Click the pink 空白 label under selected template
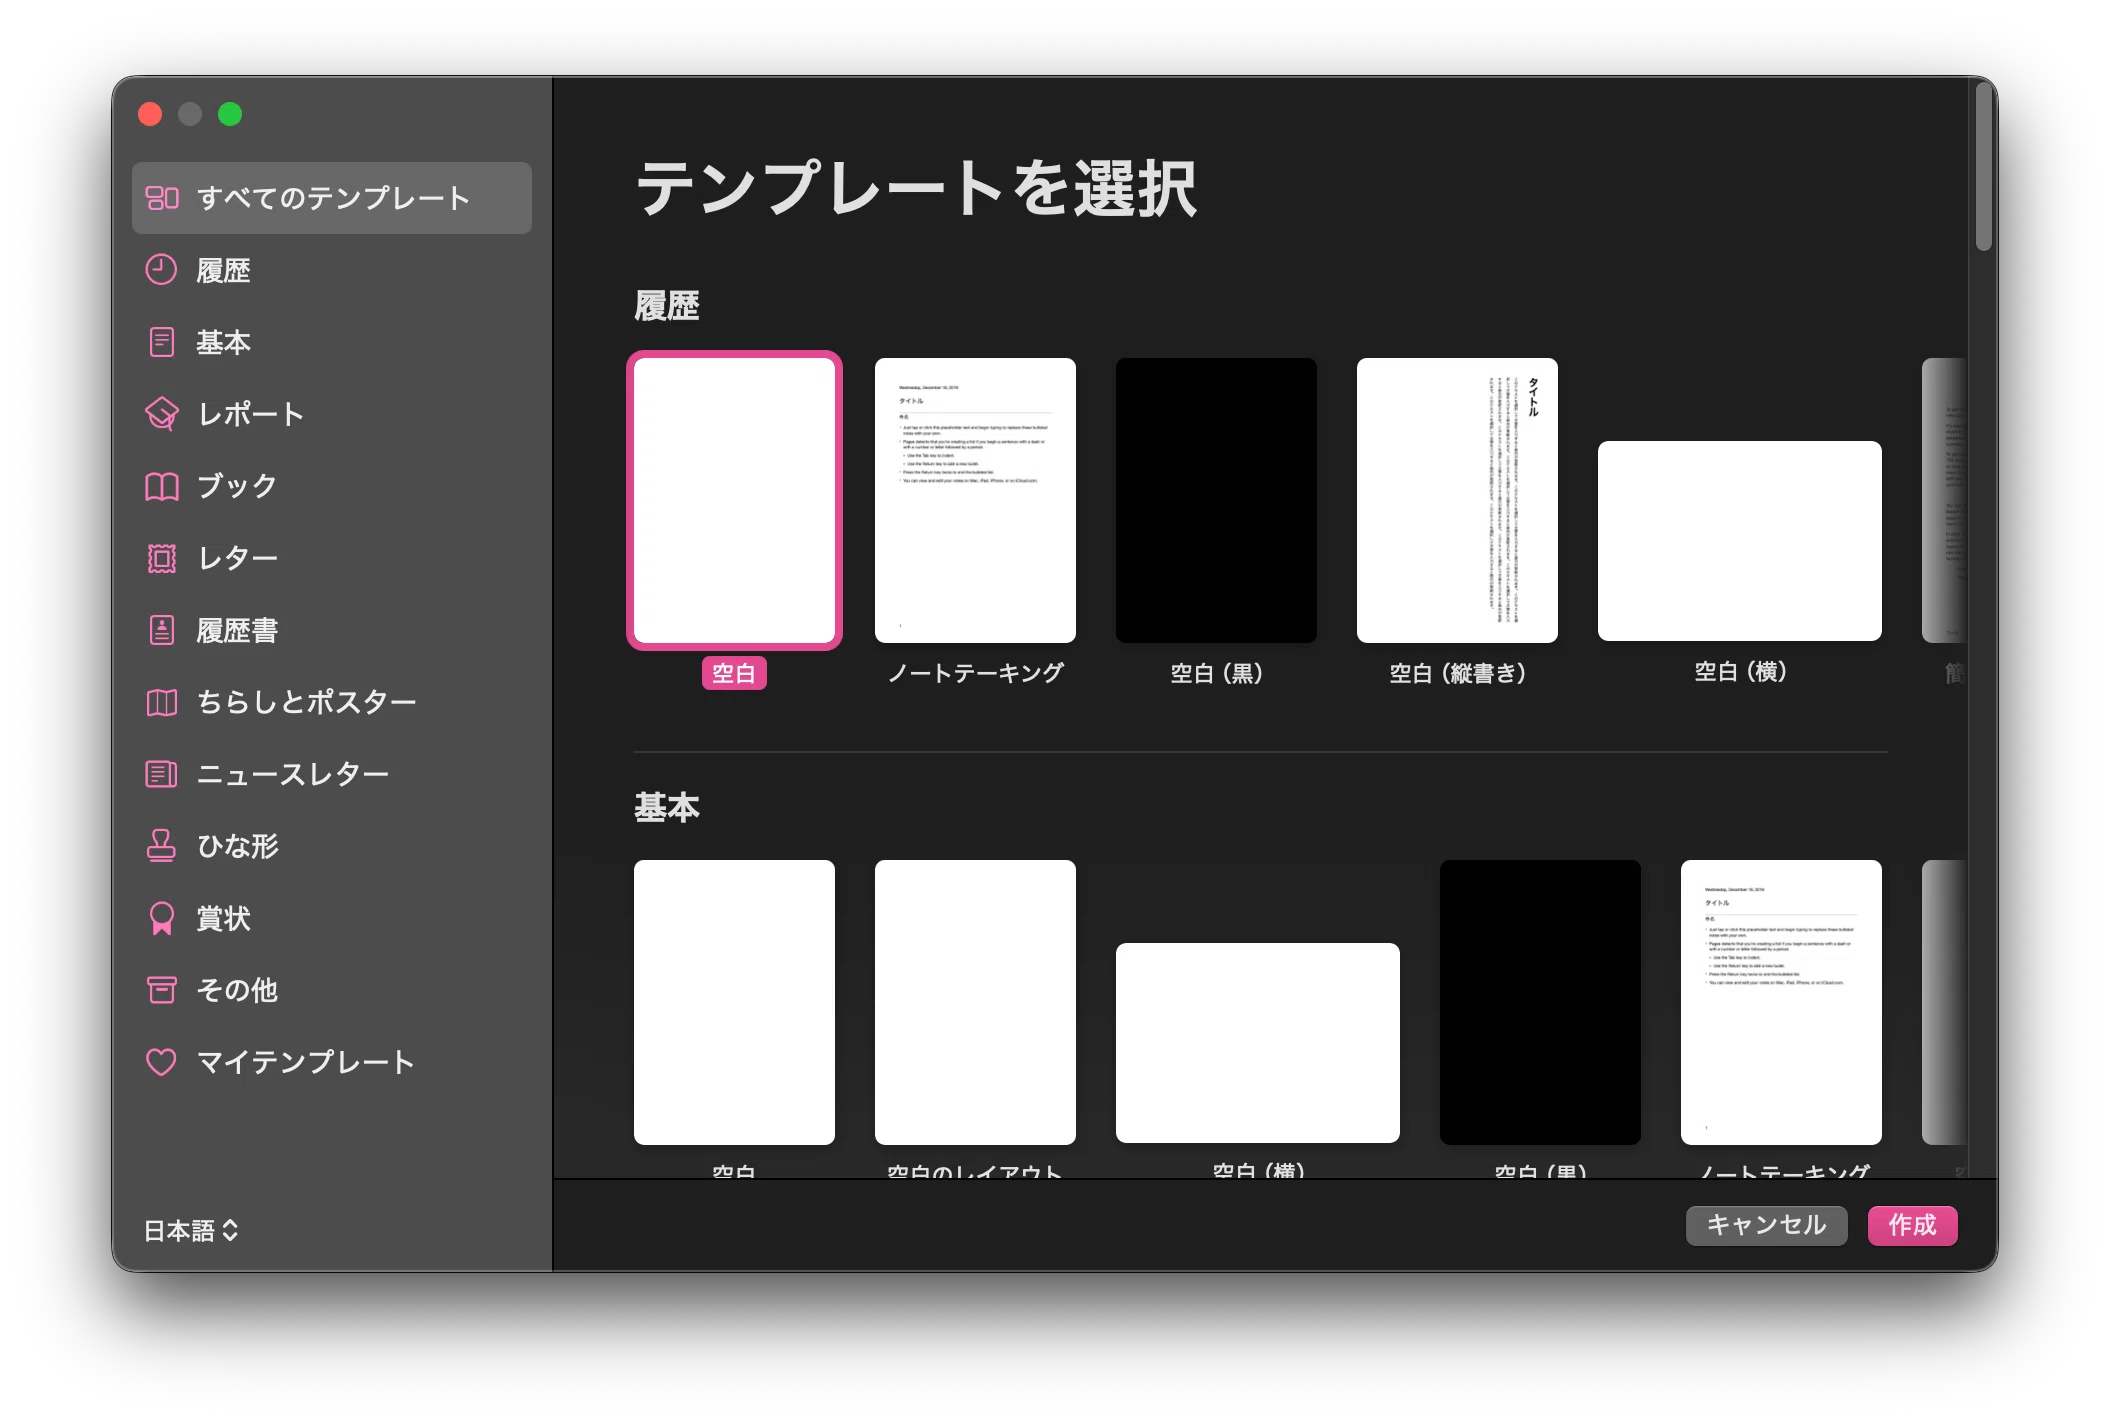Viewport: 2110px width, 1420px height. coord(734,673)
